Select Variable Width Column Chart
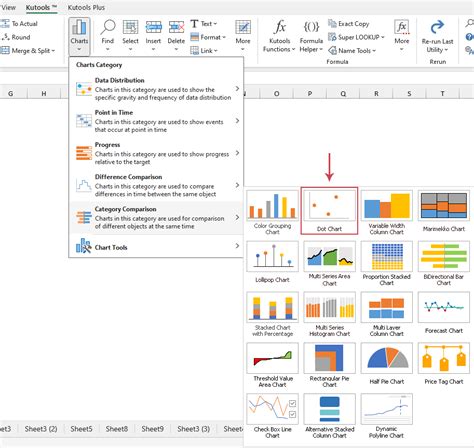Viewport: 474px width, 448px height. click(x=387, y=212)
